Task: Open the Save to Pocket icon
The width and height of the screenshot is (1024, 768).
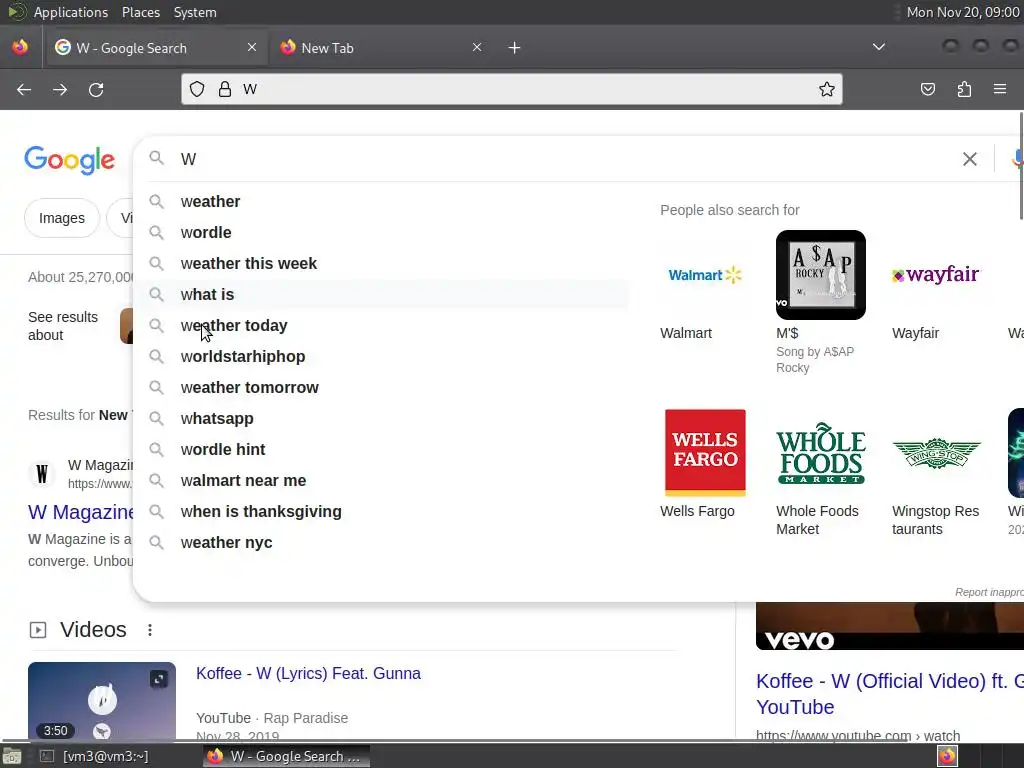Action: [928, 89]
